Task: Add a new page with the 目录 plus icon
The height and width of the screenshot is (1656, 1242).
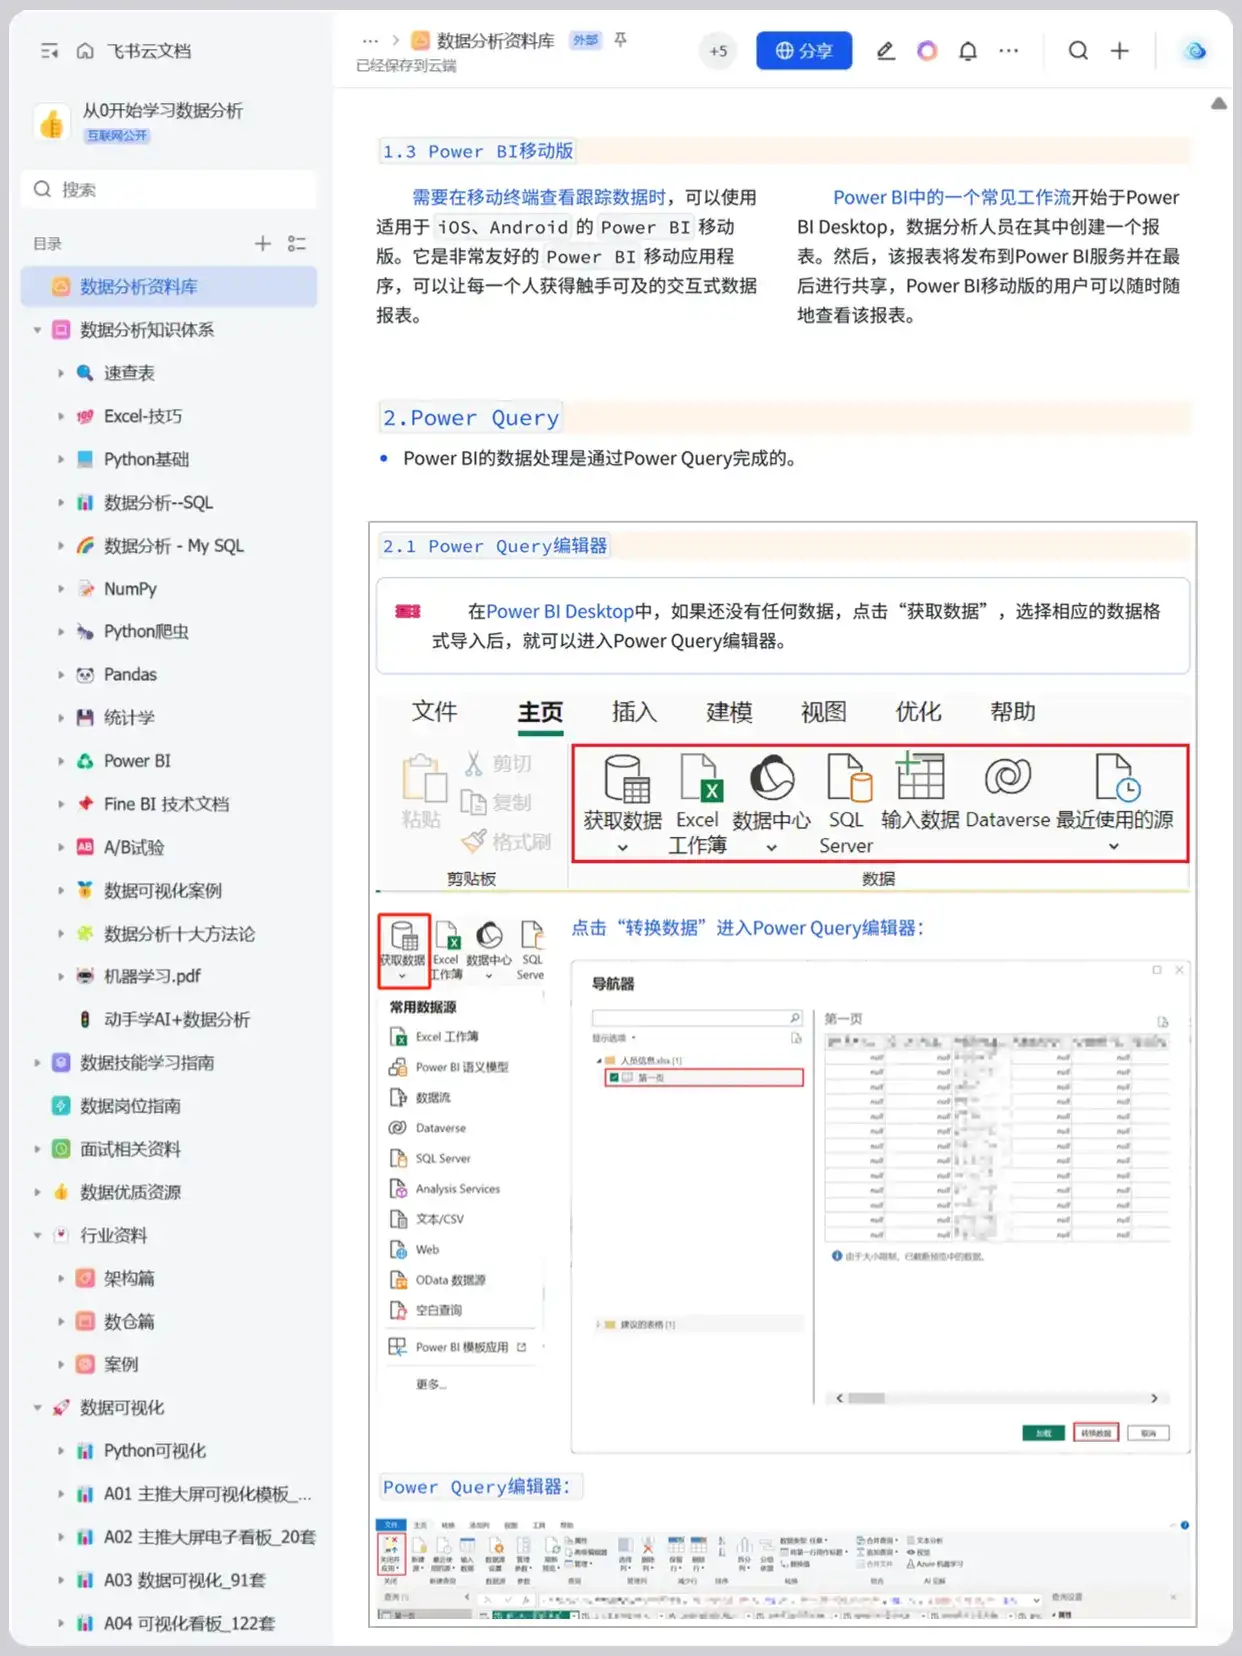Action: pyautogui.click(x=262, y=243)
